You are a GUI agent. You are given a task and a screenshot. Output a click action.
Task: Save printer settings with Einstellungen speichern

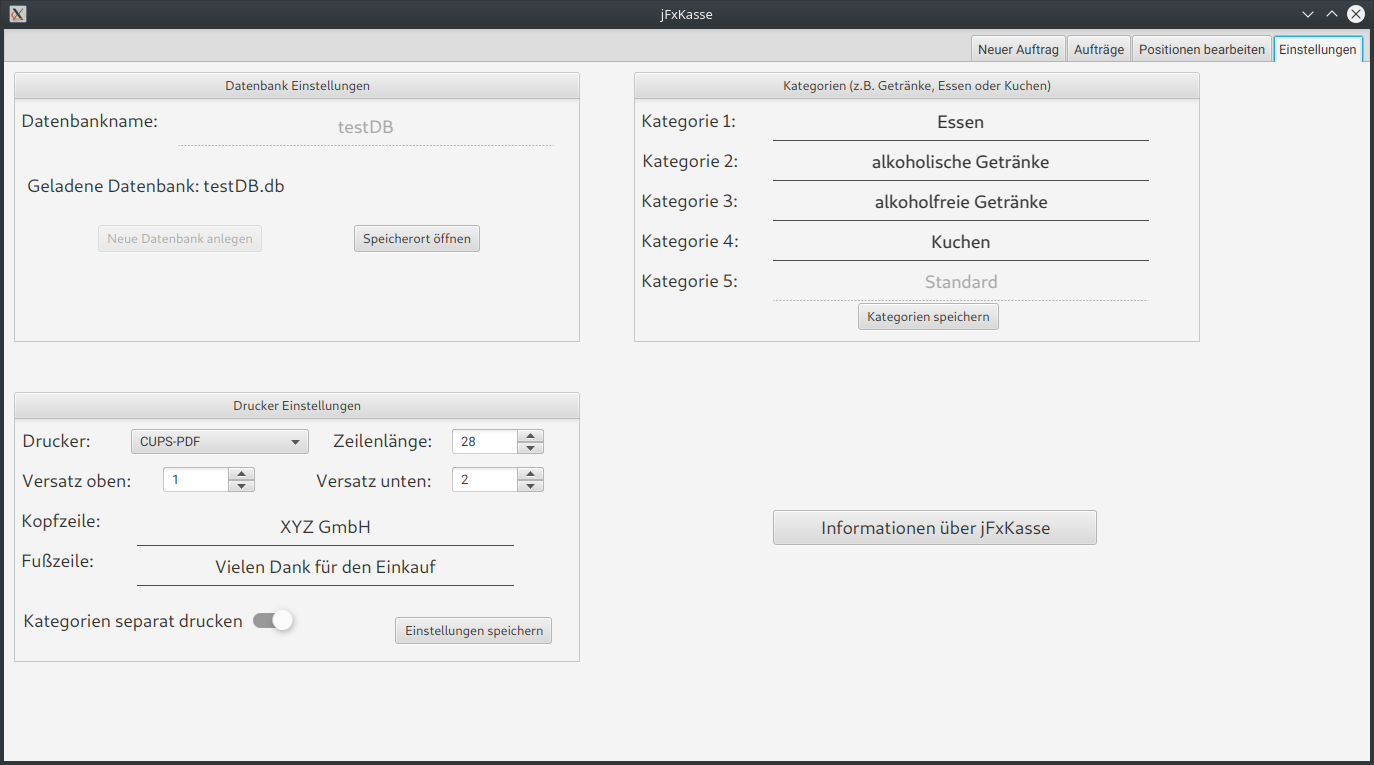473,631
